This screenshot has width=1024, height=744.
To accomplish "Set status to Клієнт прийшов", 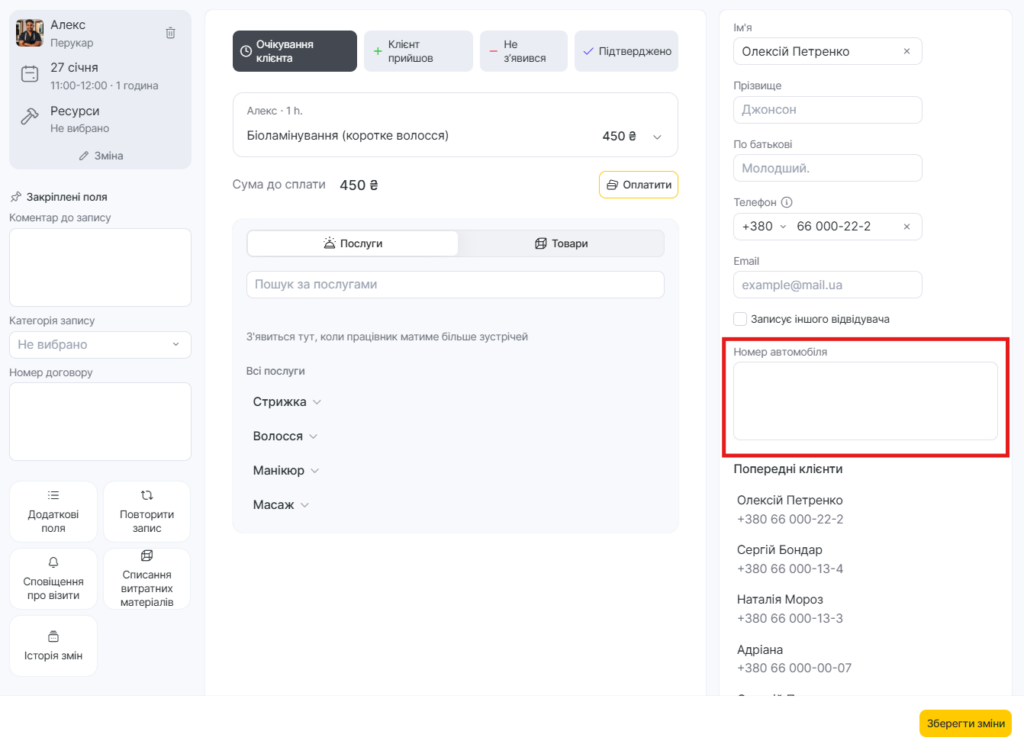I will (x=418, y=51).
